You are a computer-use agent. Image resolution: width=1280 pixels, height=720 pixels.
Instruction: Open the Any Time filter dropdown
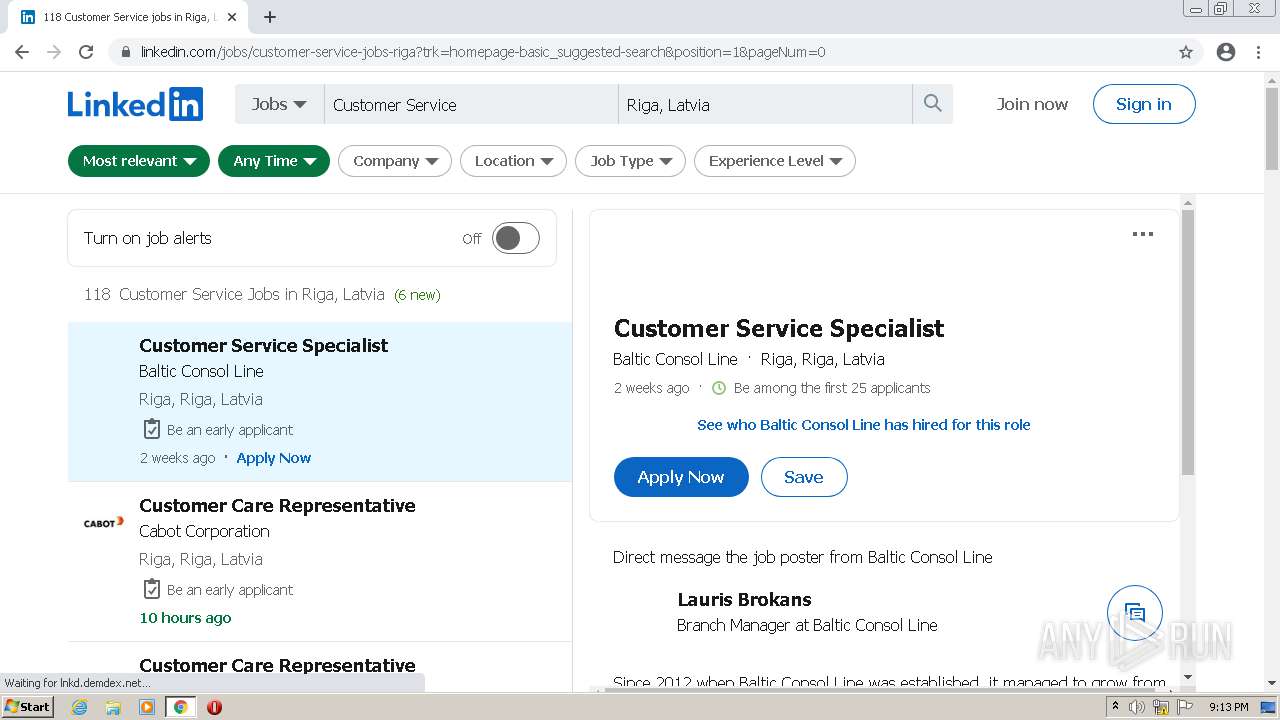pos(274,161)
